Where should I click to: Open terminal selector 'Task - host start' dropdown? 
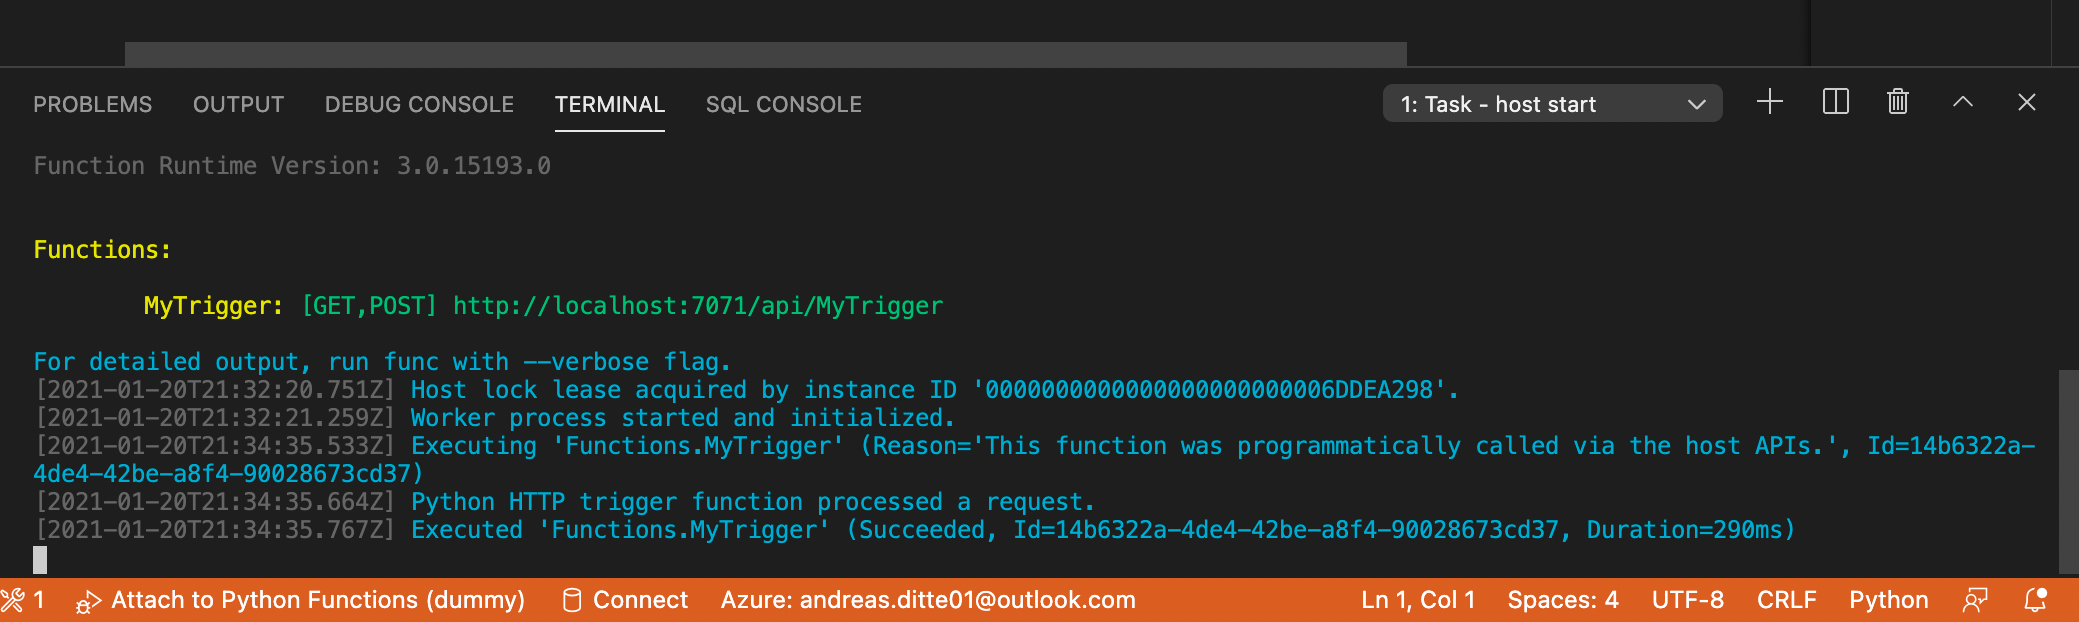click(x=1552, y=104)
